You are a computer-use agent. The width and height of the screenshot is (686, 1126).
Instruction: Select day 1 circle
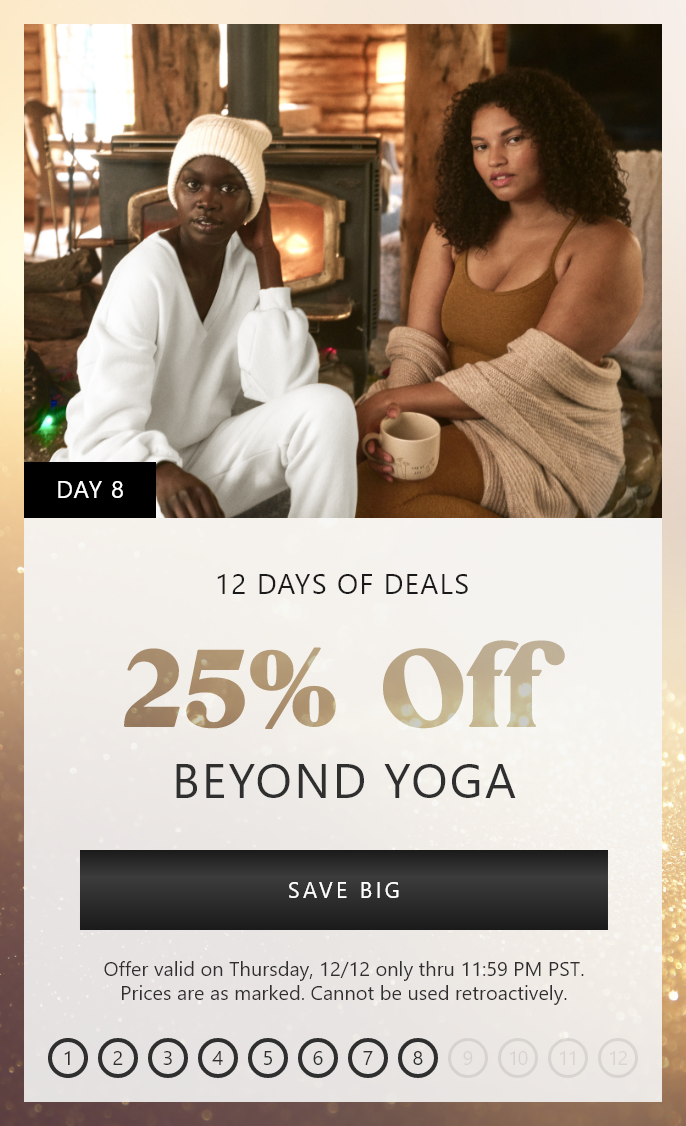(x=68, y=1058)
